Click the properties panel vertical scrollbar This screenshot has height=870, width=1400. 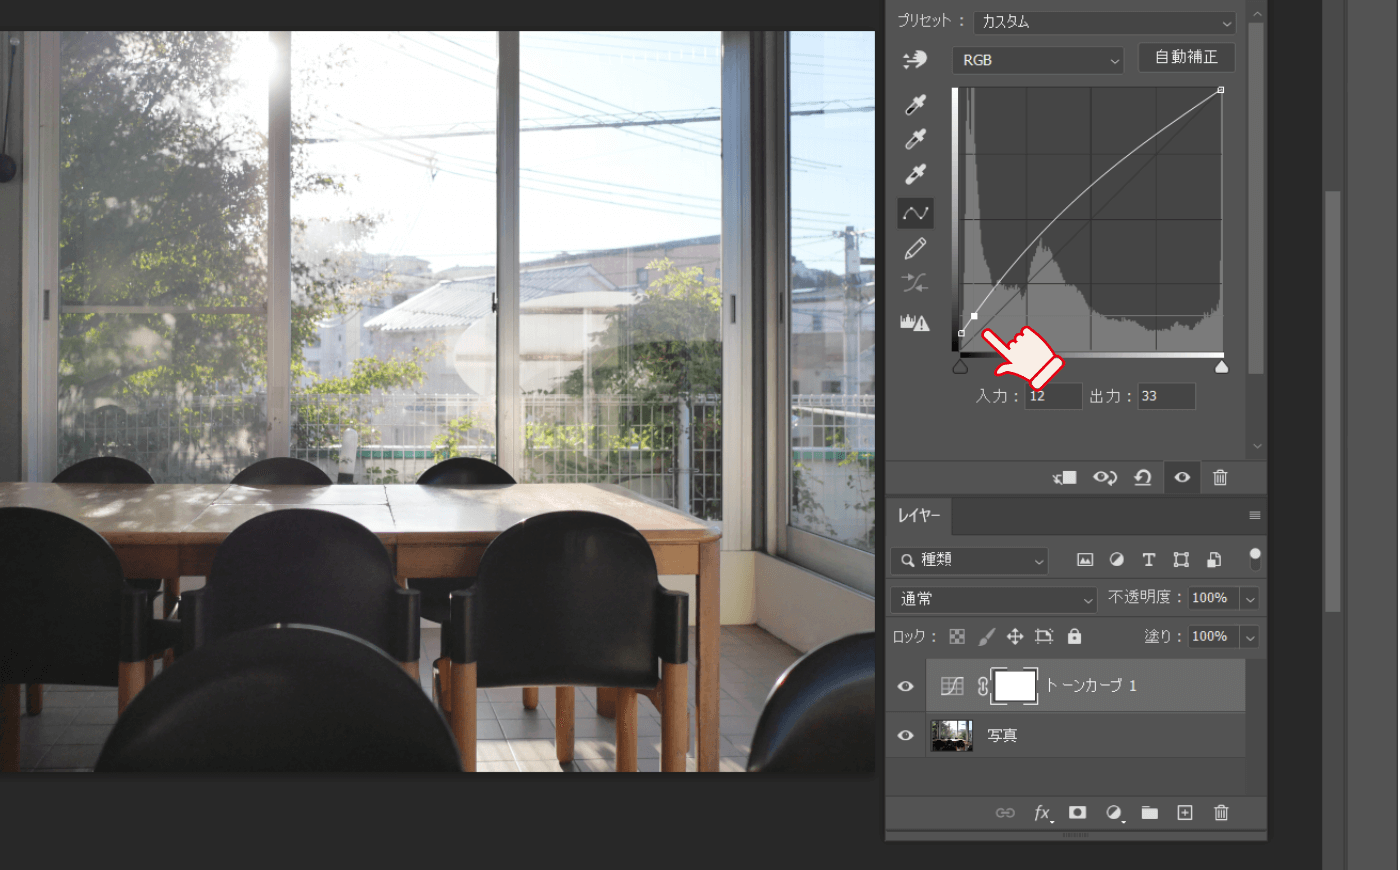pyautogui.click(x=1257, y=198)
